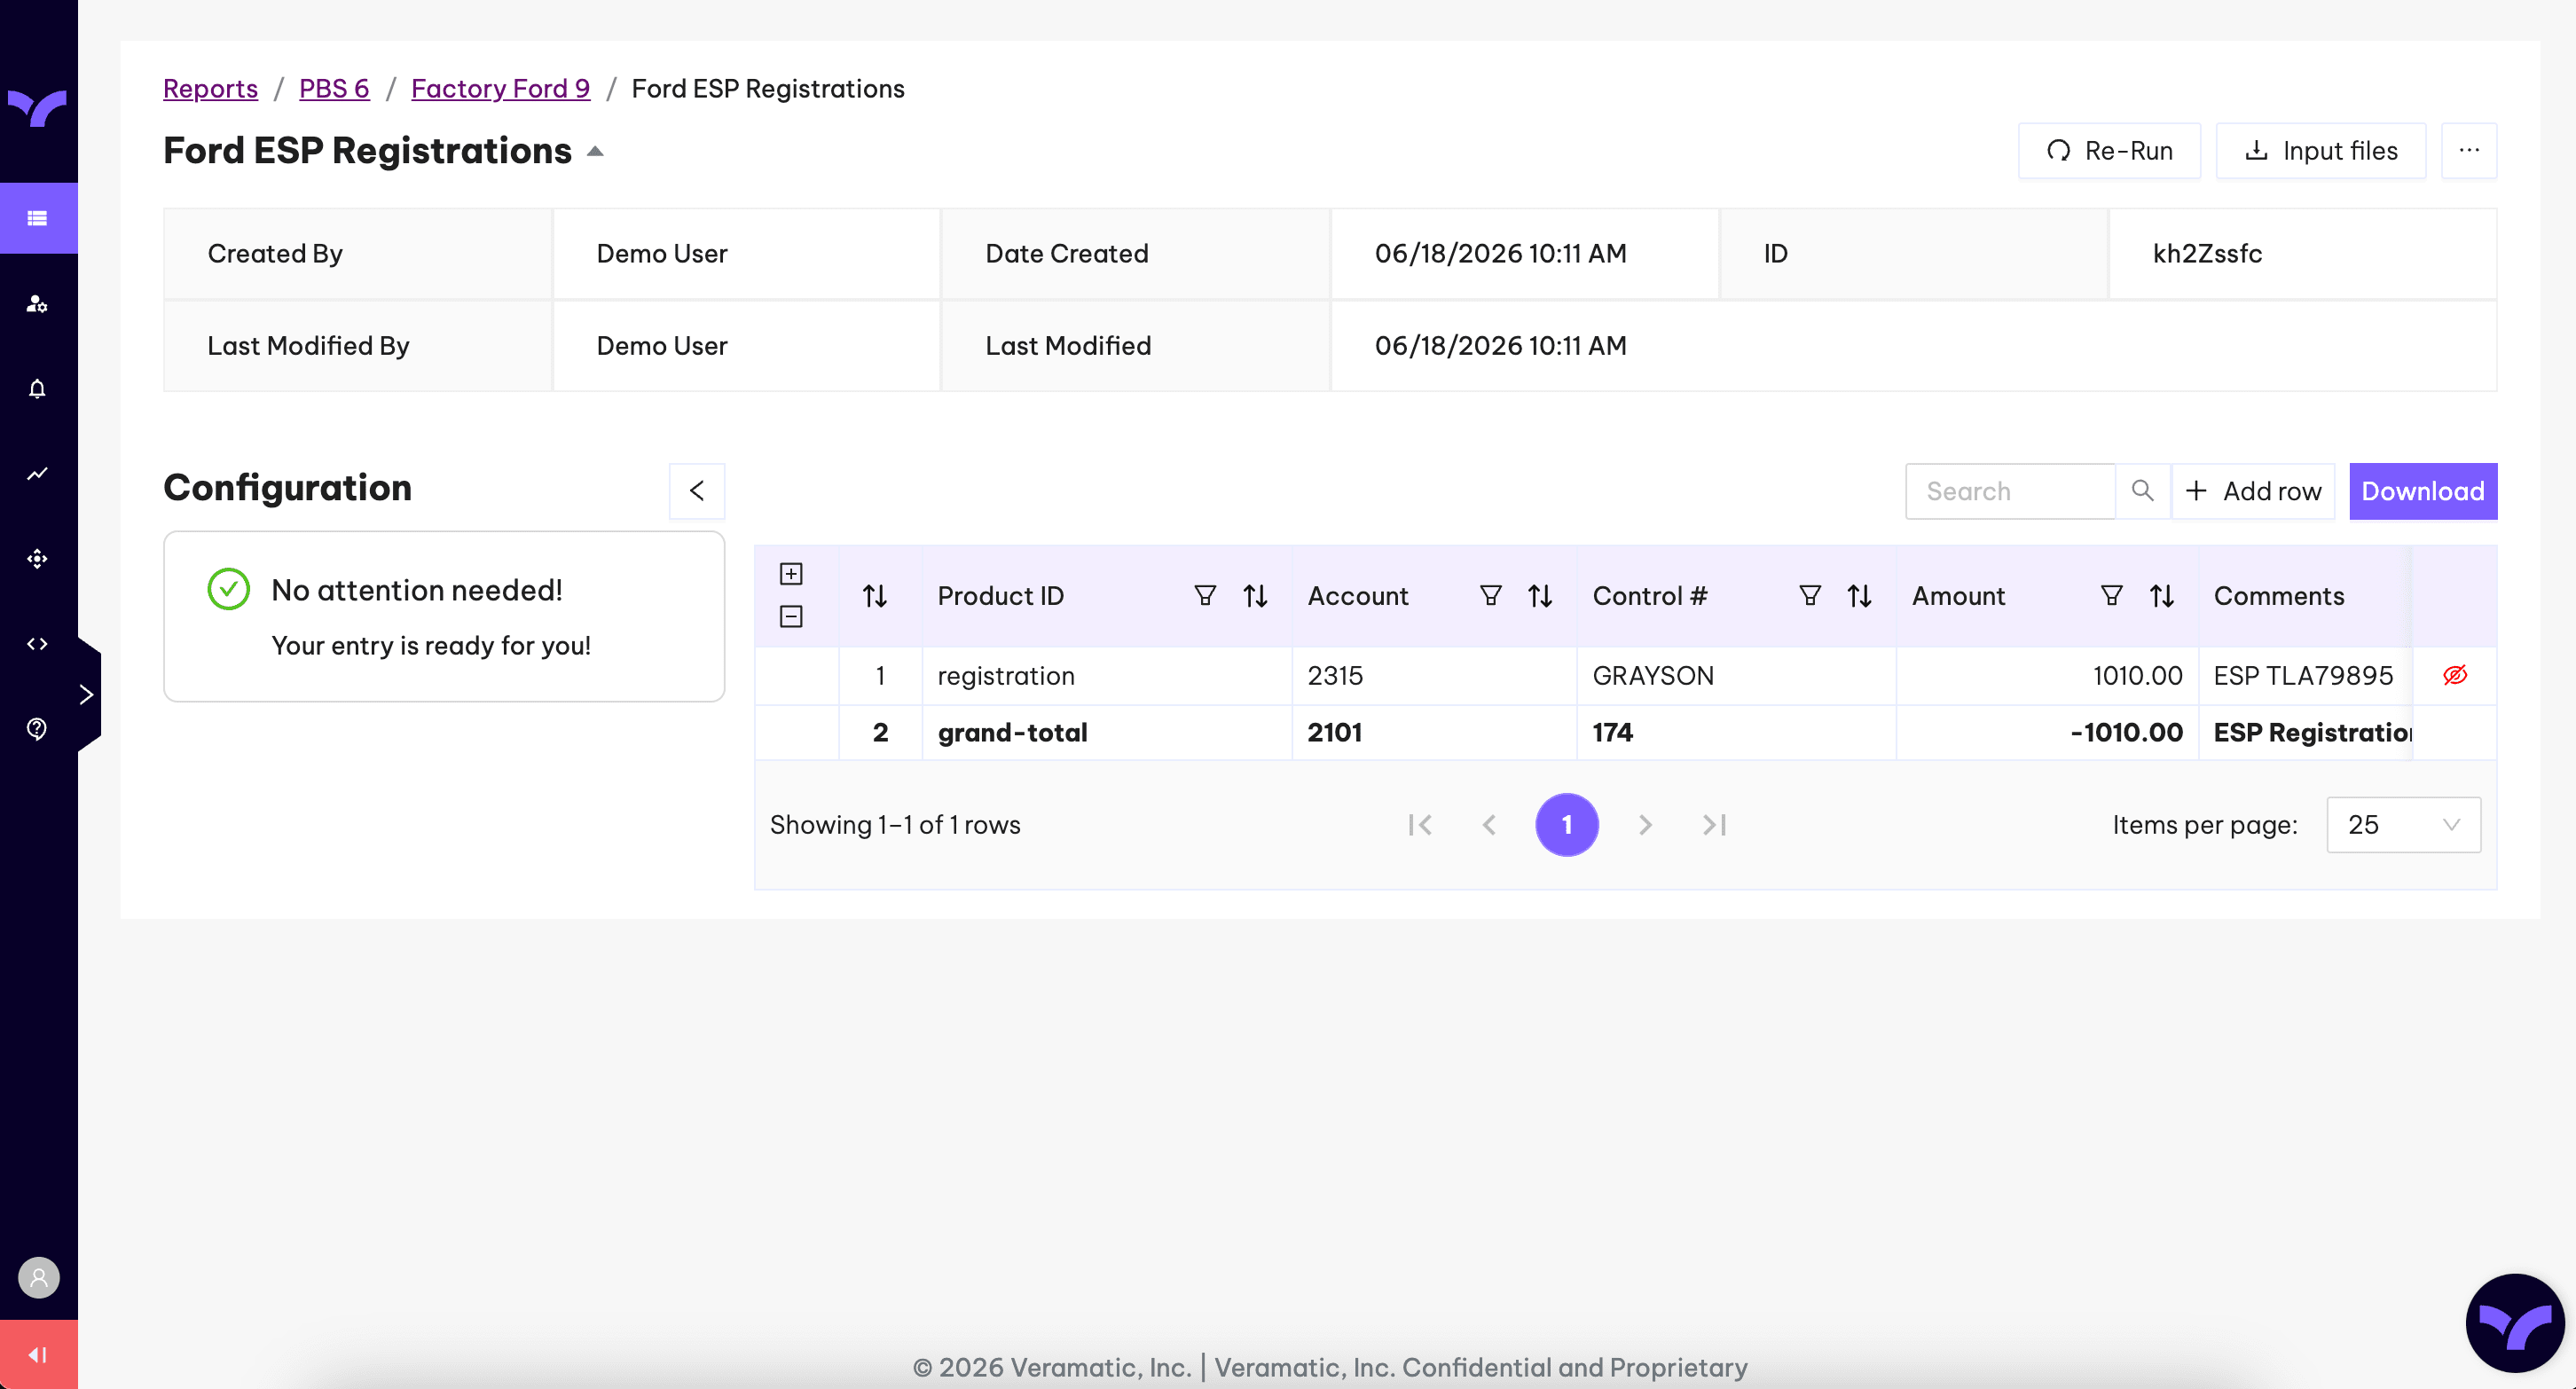
Task: Sort the Product ID column
Action: tap(1255, 596)
